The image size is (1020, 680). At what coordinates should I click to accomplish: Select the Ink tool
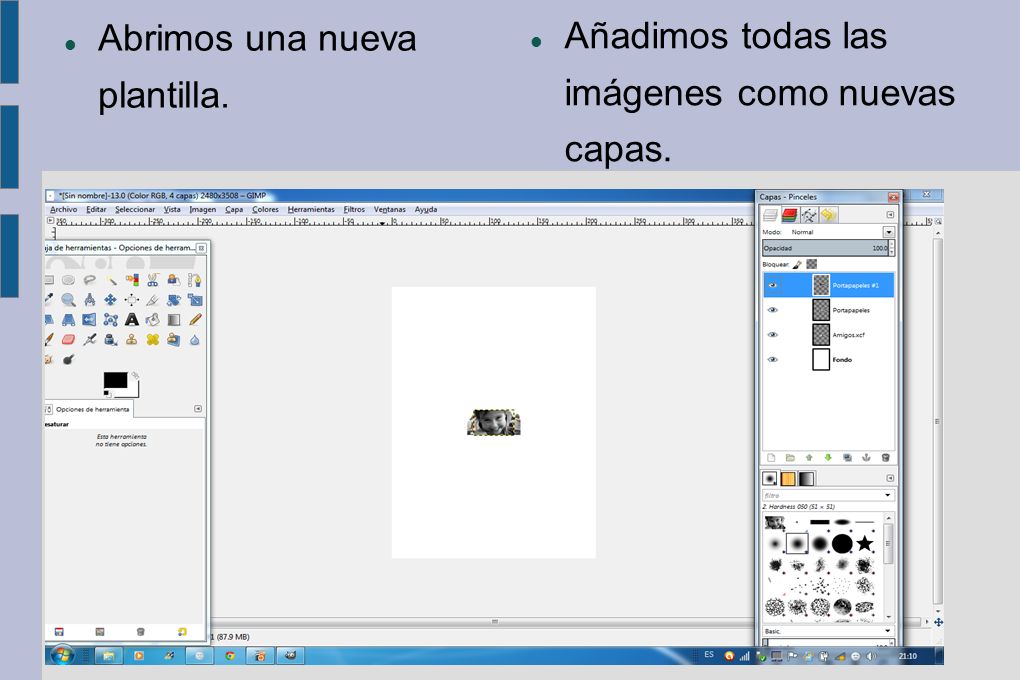[x=111, y=340]
